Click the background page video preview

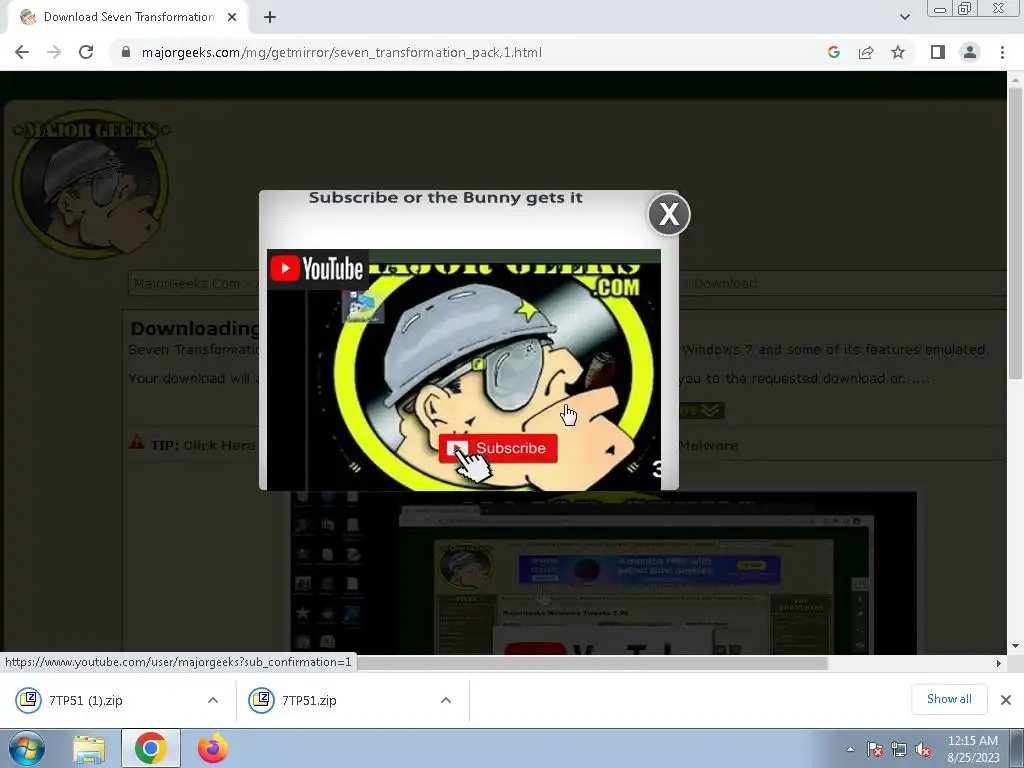tap(603, 573)
